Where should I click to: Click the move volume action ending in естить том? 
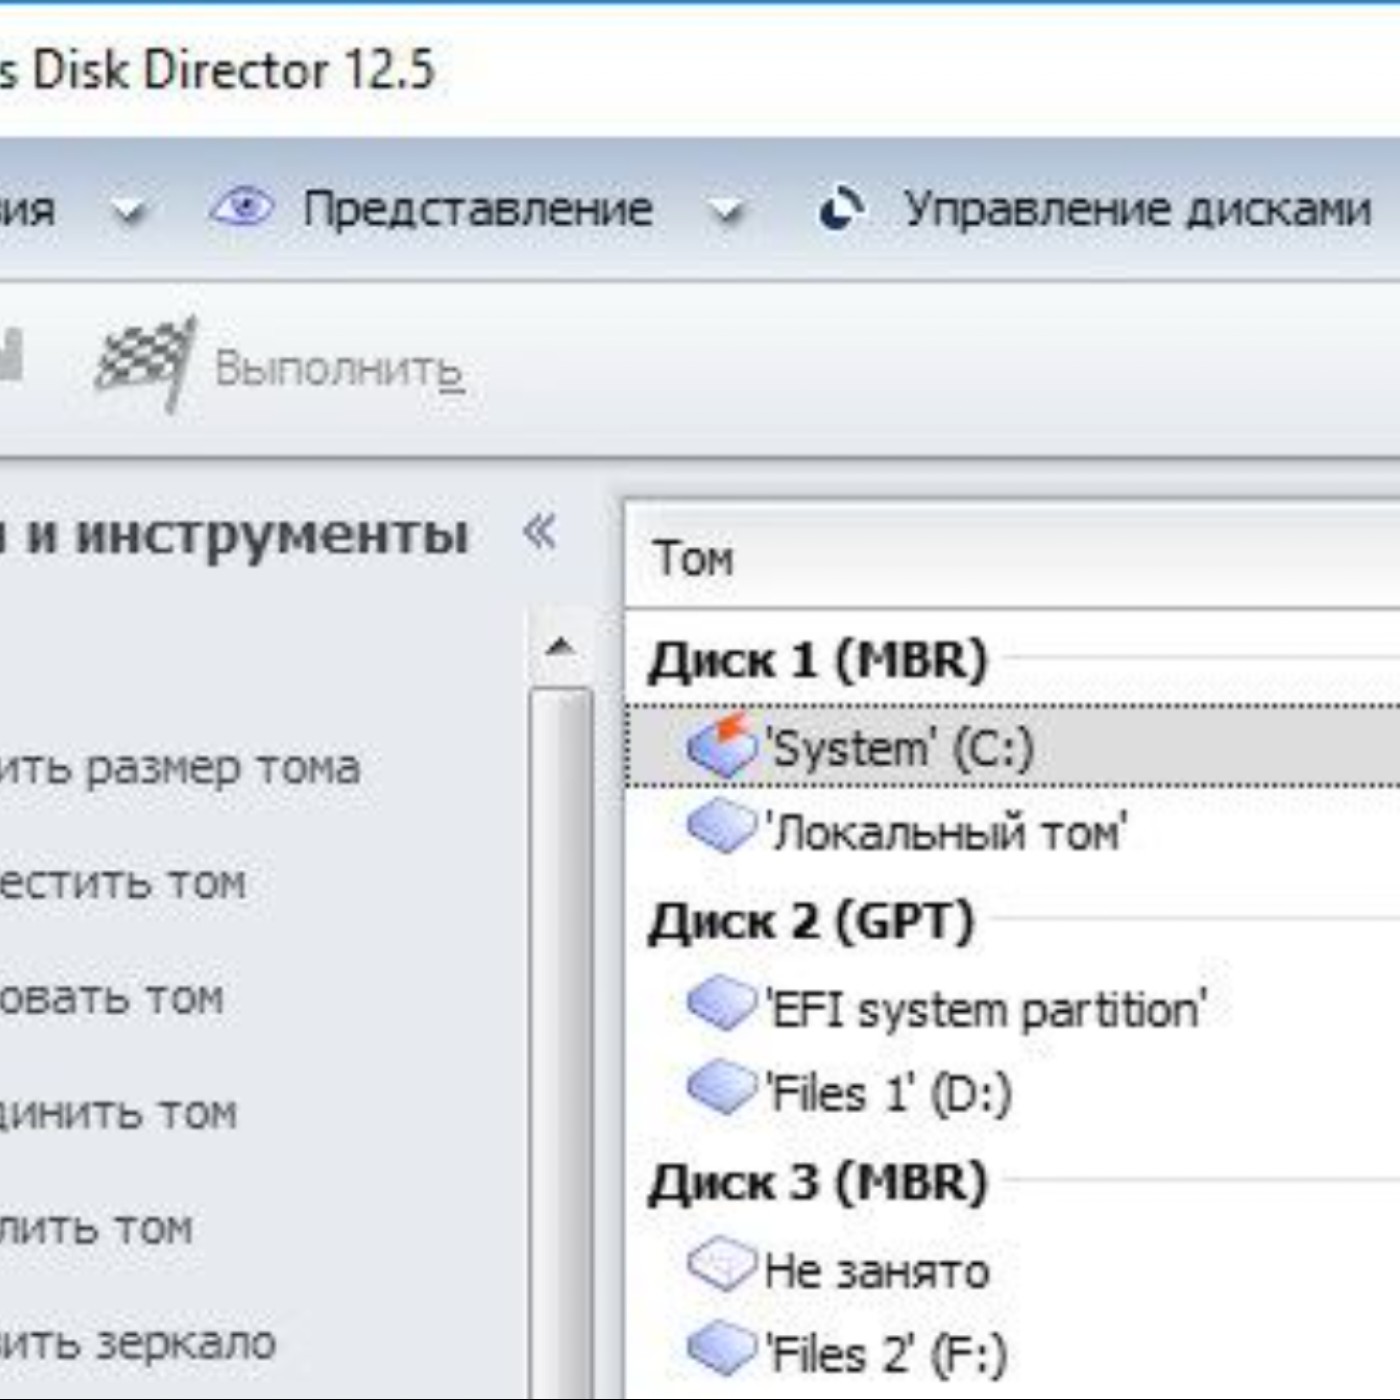click(123, 883)
